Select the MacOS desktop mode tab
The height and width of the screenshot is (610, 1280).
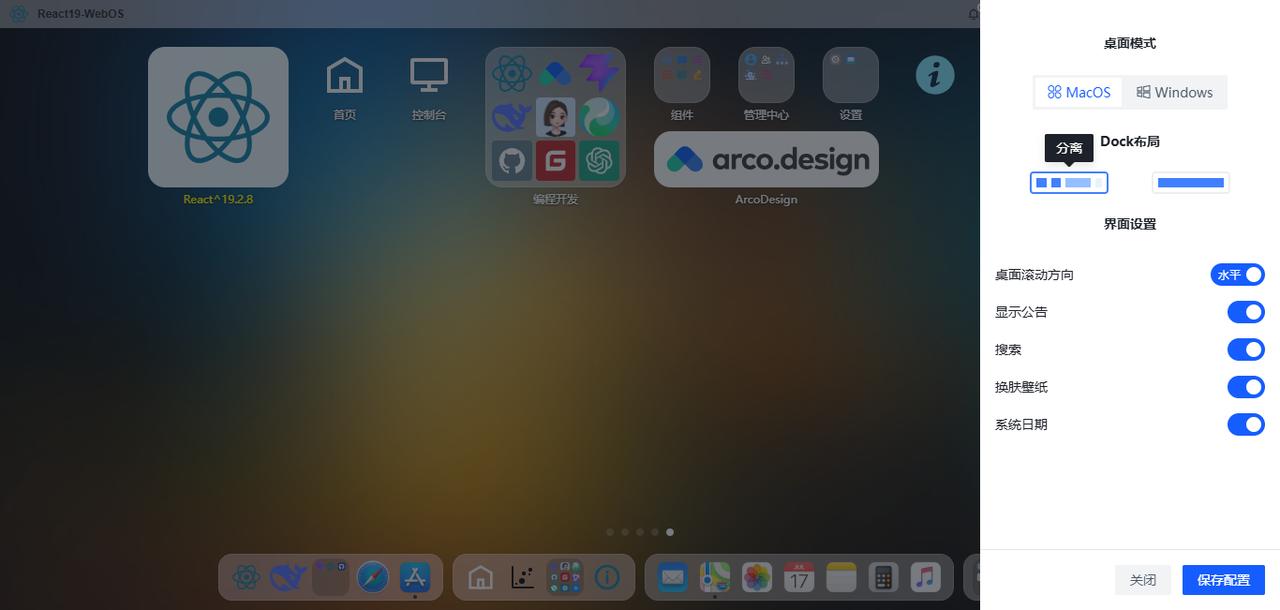[x=1079, y=92]
